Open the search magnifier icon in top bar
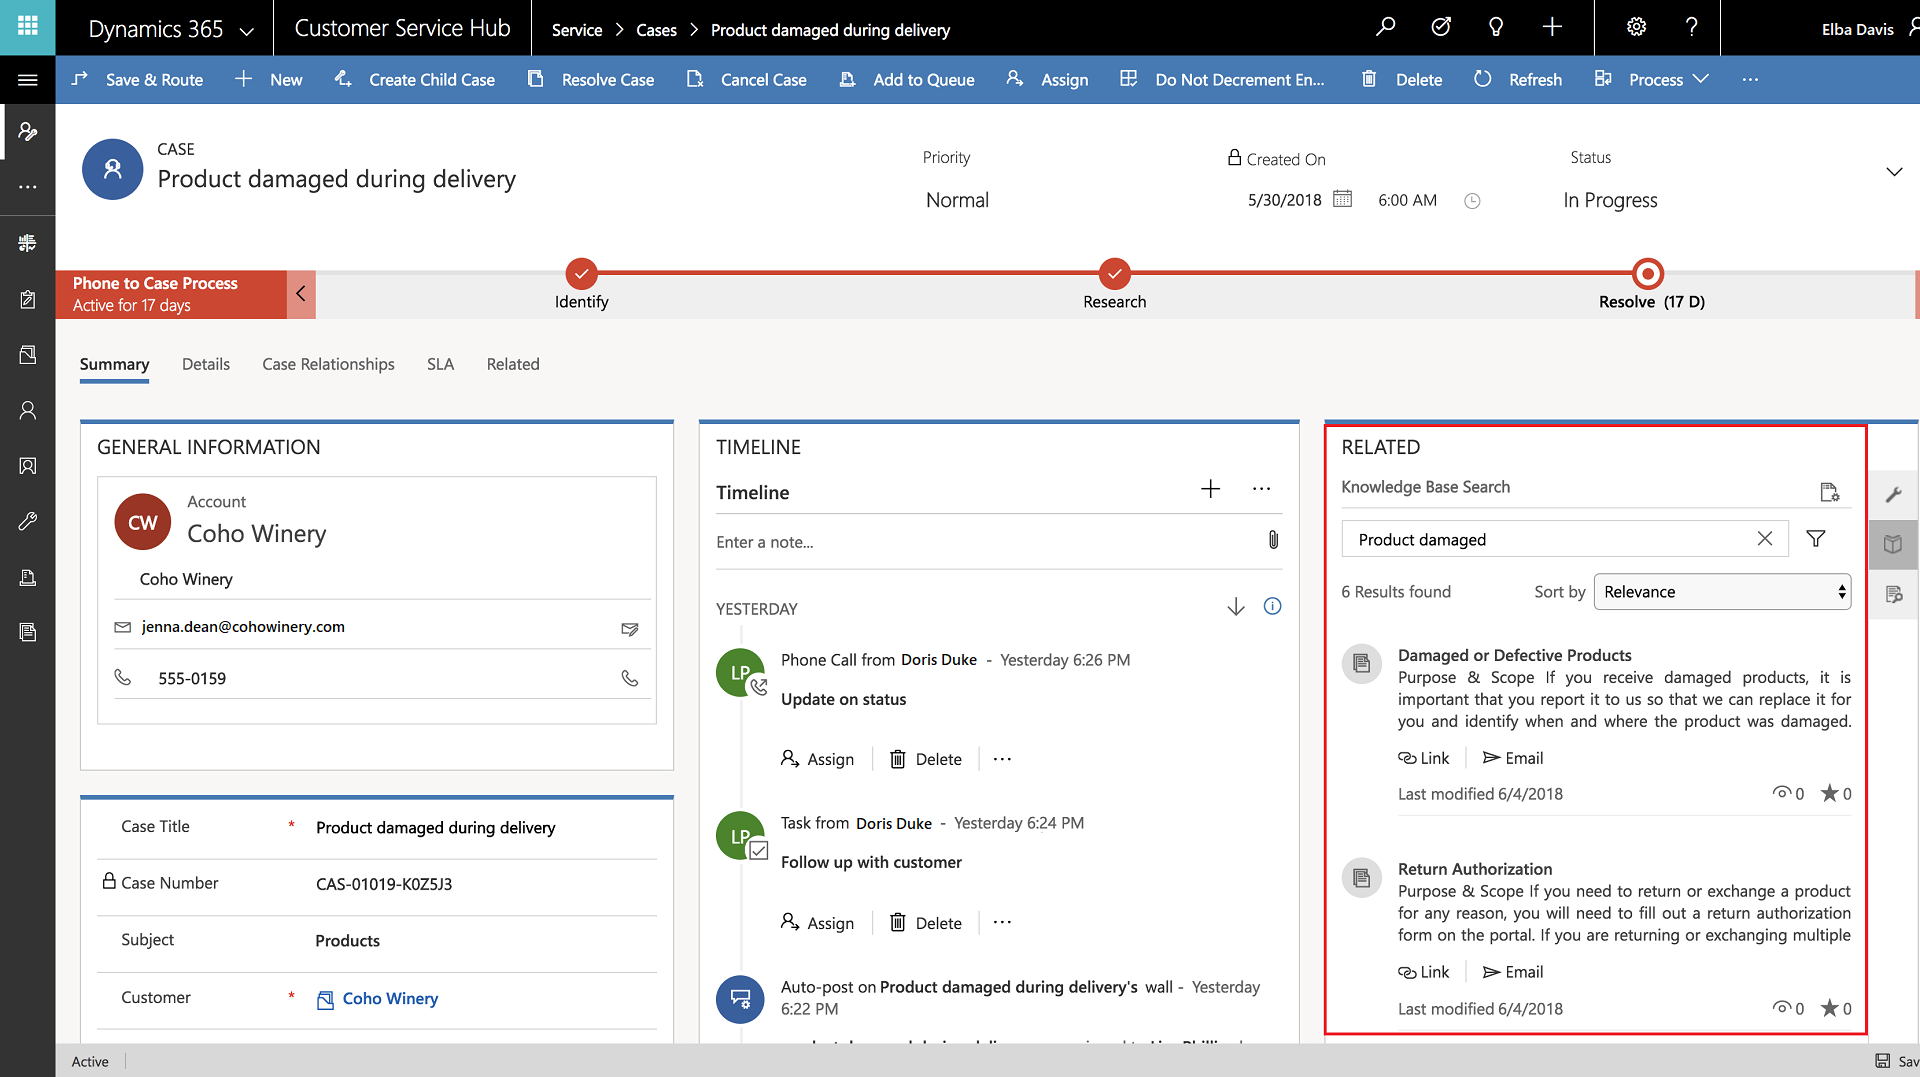The image size is (1920, 1077). [1385, 27]
